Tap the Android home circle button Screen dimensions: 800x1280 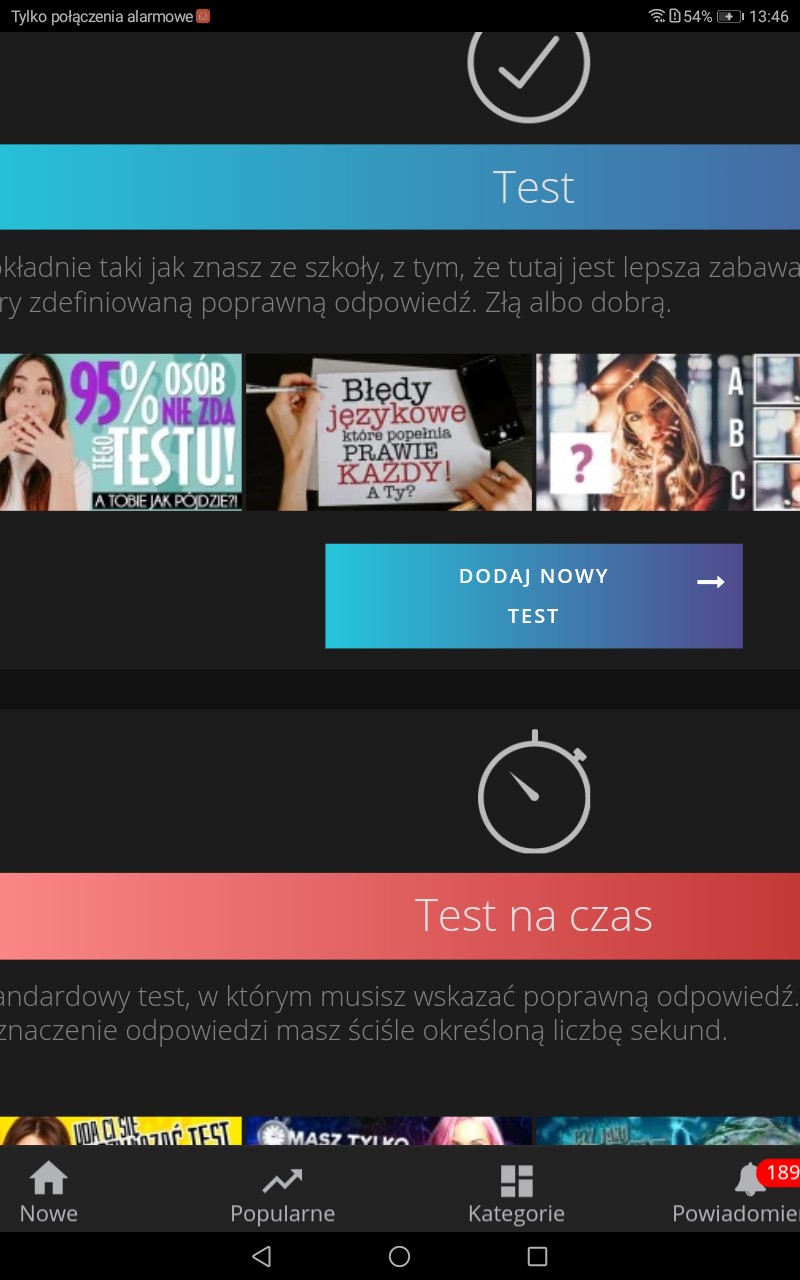click(x=399, y=1256)
